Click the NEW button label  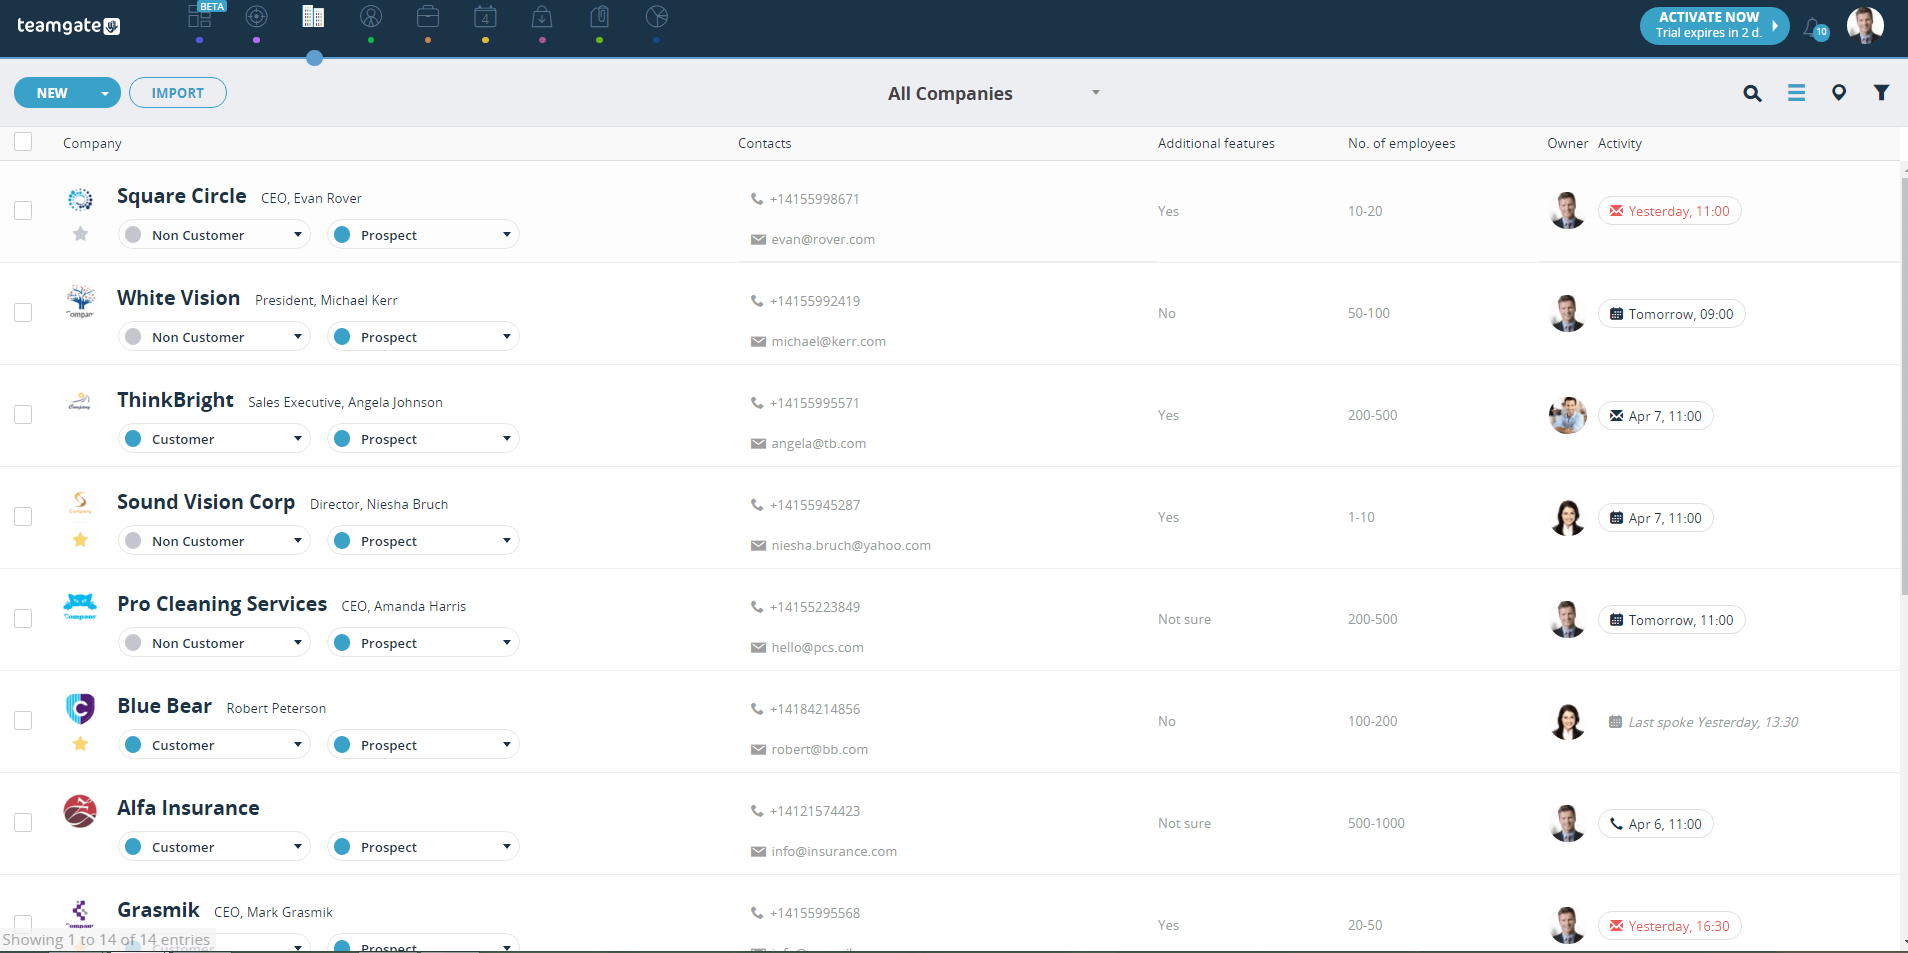tap(52, 93)
